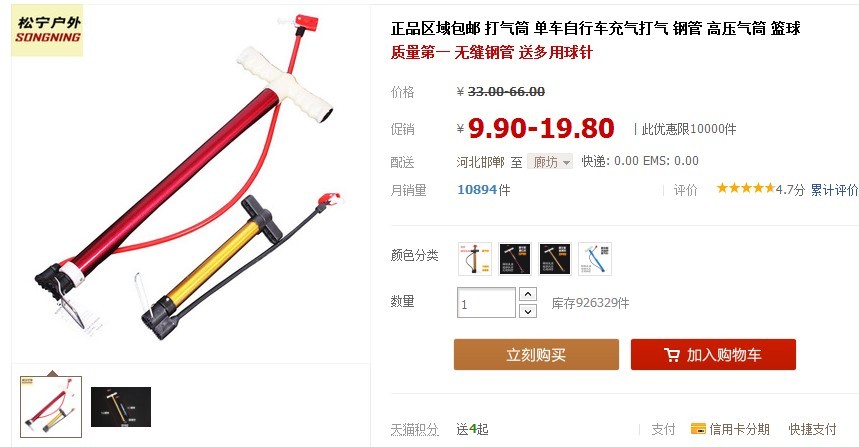Click the 快捷支付 payment option
This screenshot has height=447, width=859.
tap(812, 429)
